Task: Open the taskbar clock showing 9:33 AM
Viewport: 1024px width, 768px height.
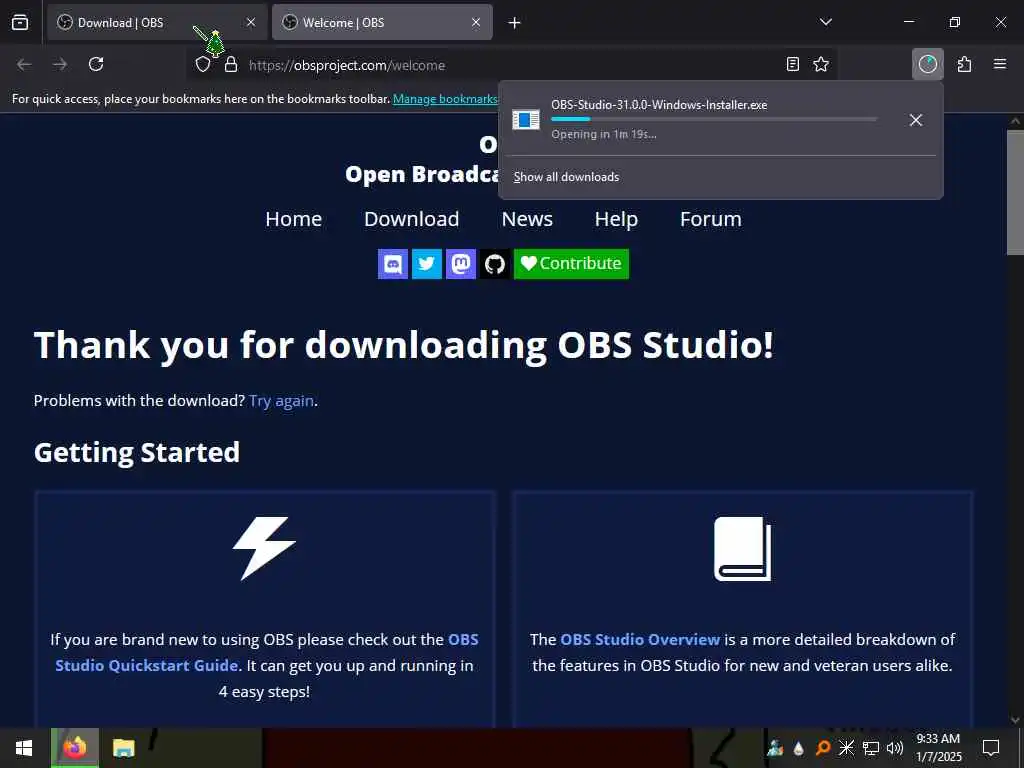Action: tap(938, 748)
